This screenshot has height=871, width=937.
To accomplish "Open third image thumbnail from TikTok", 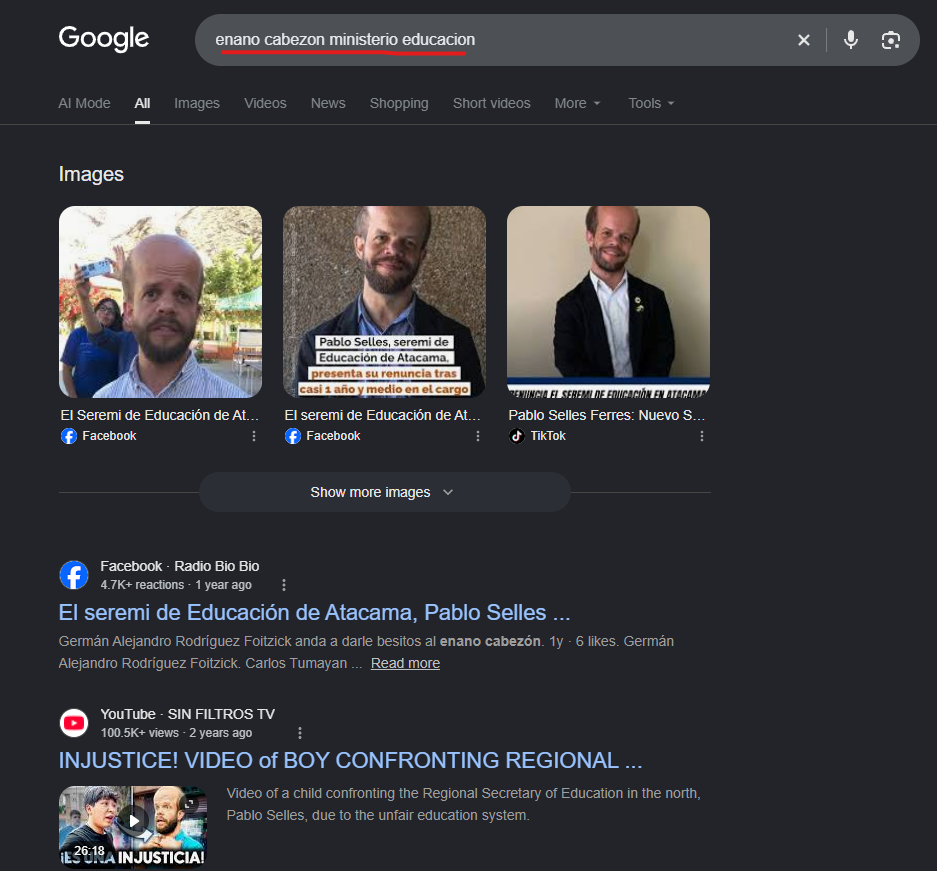I will [x=608, y=302].
